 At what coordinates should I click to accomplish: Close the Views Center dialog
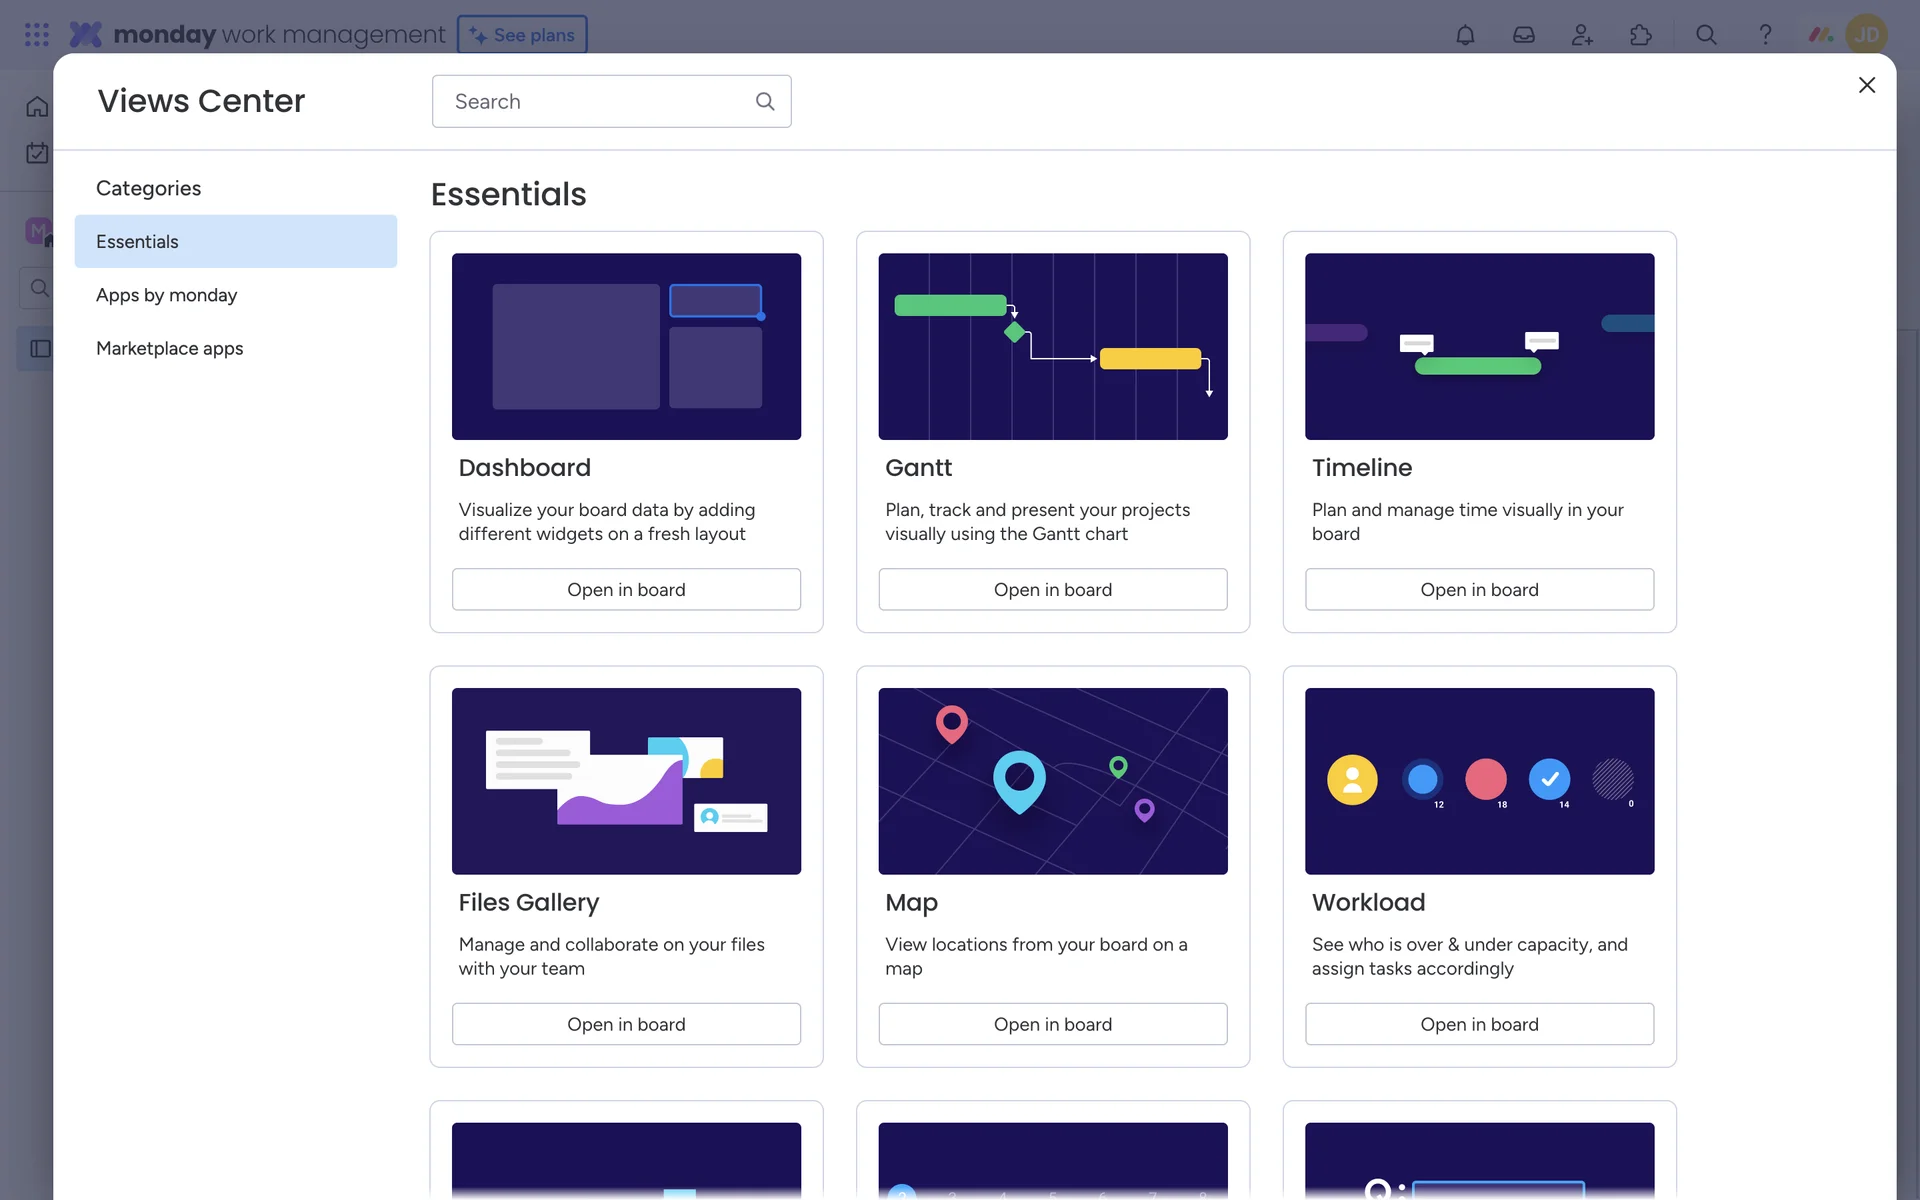[x=1866, y=85]
